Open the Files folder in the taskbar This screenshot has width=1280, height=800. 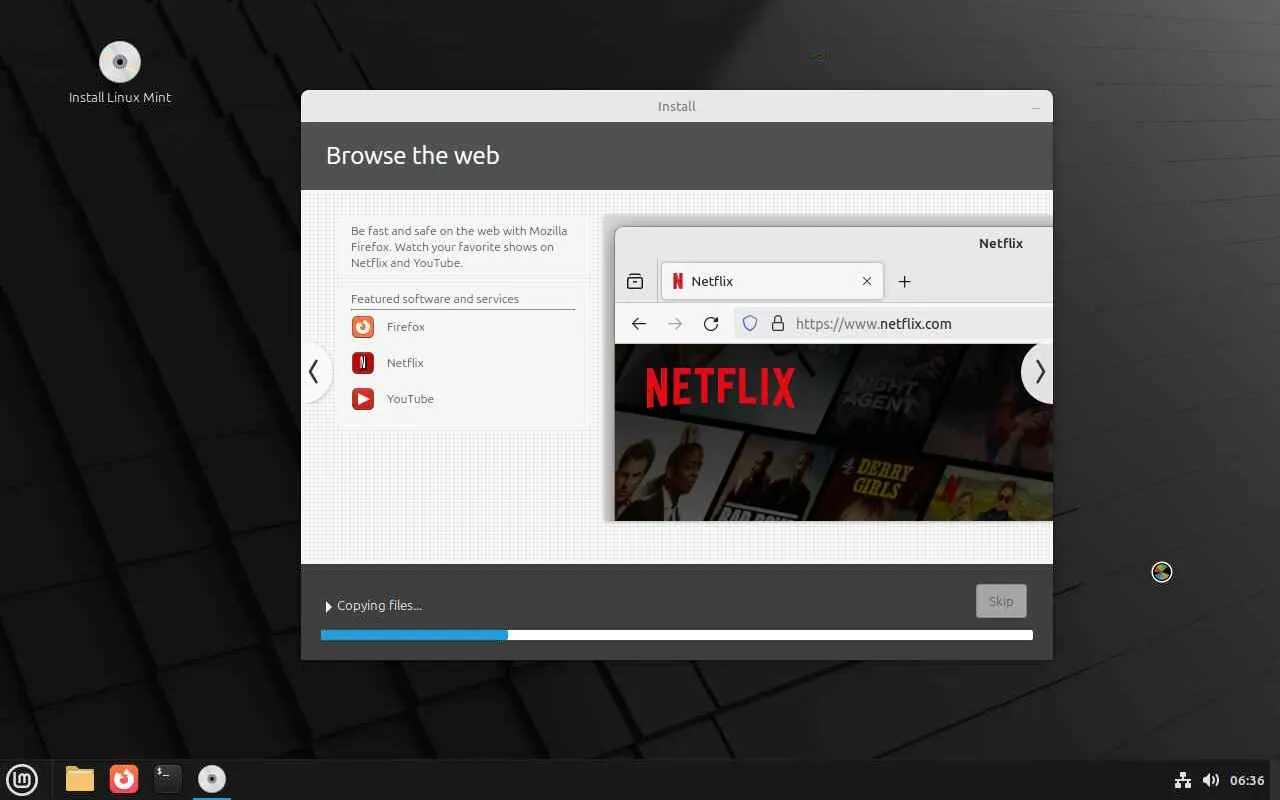tap(80, 779)
